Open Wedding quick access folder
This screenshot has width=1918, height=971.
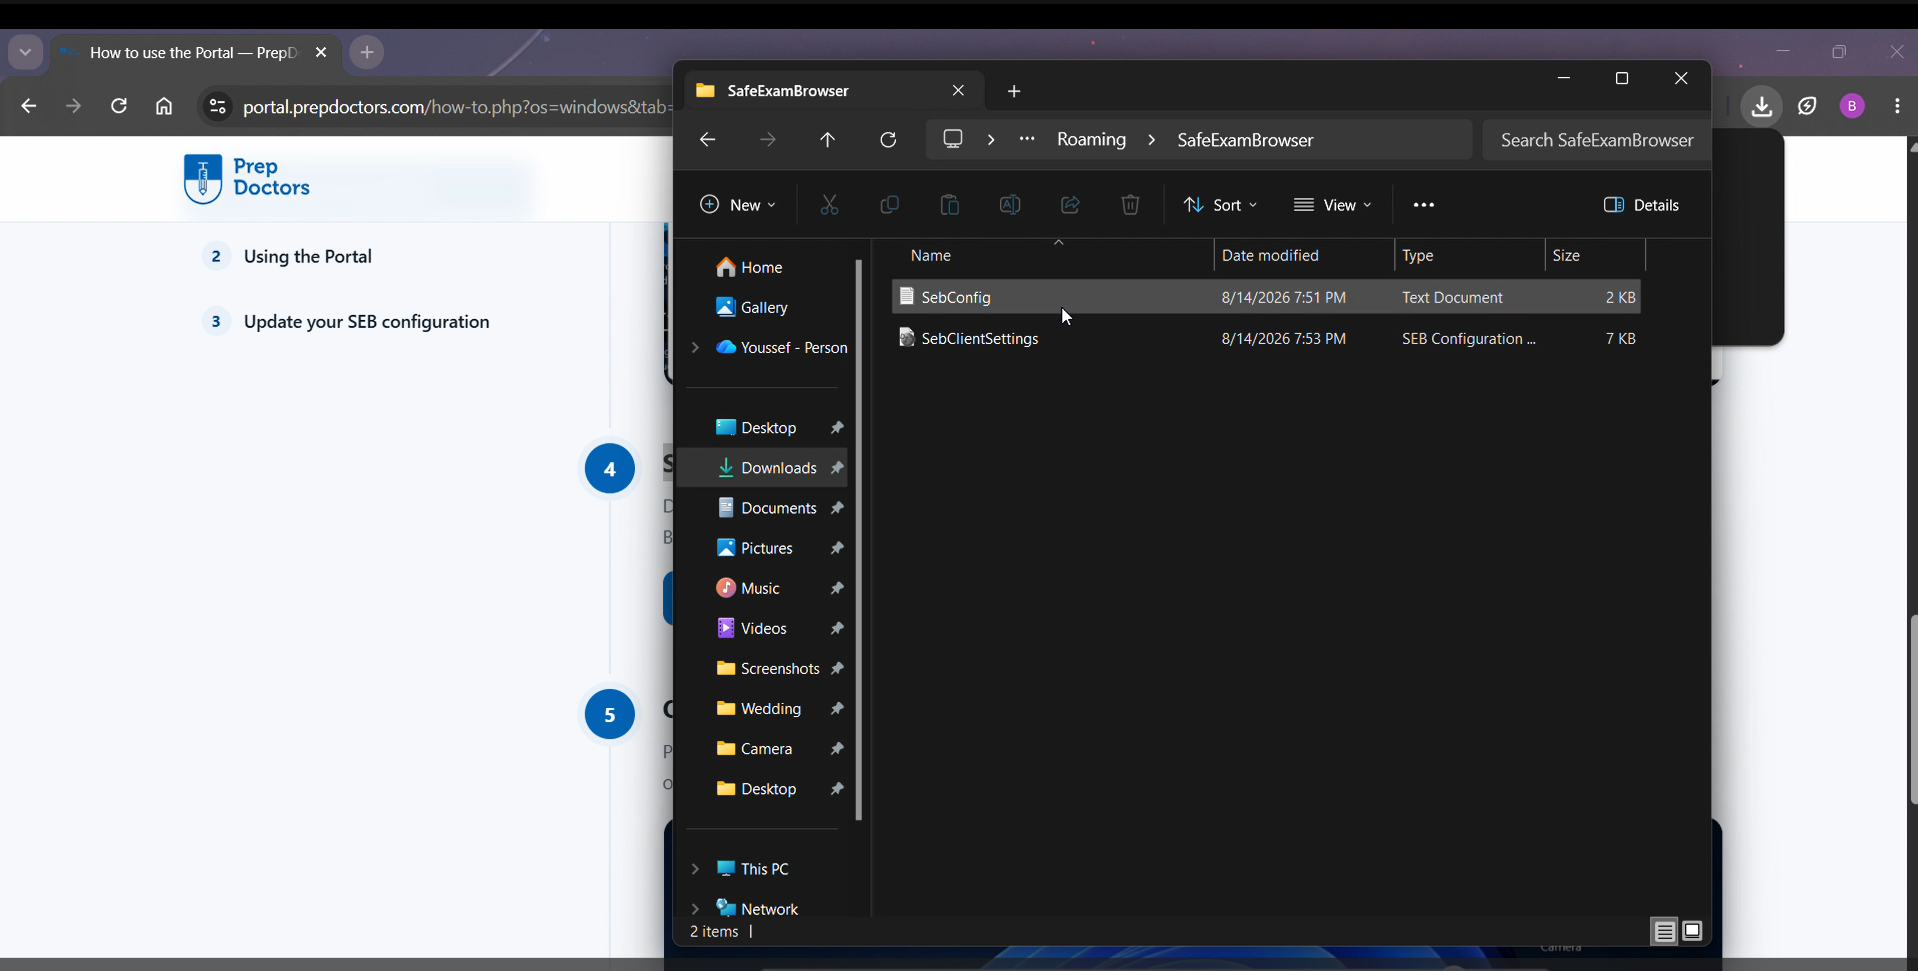[761, 708]
